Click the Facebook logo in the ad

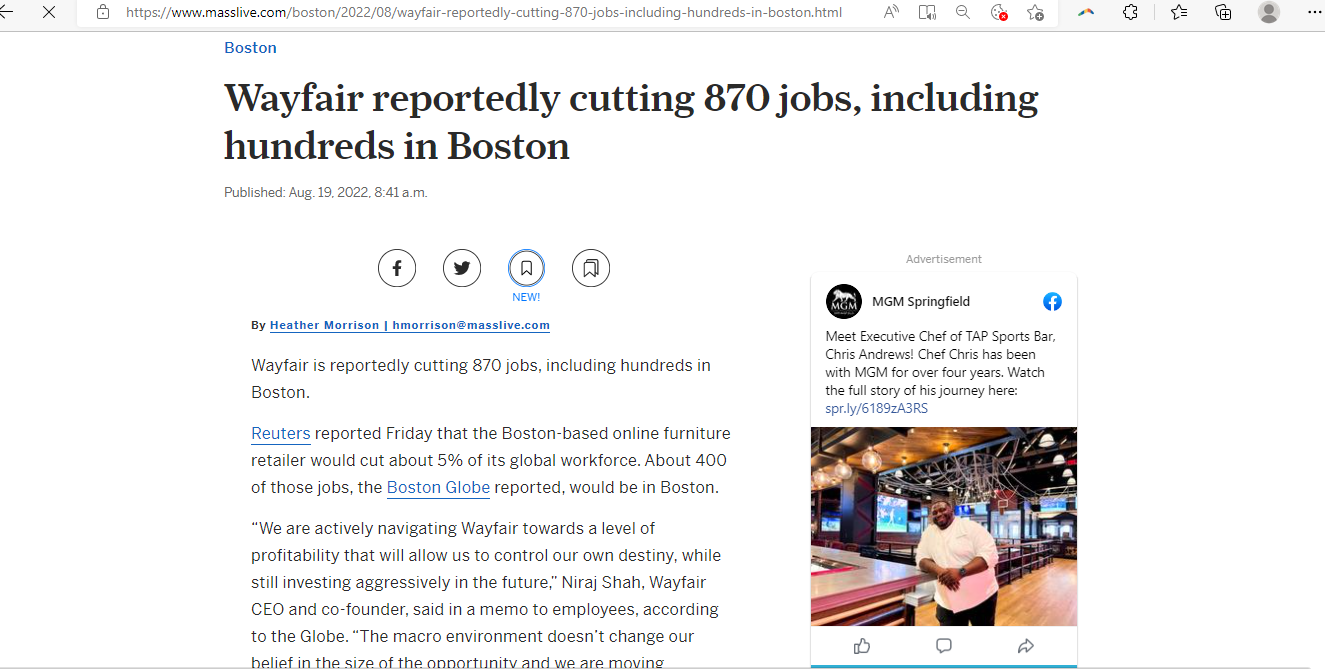(x=1052, y=301)
